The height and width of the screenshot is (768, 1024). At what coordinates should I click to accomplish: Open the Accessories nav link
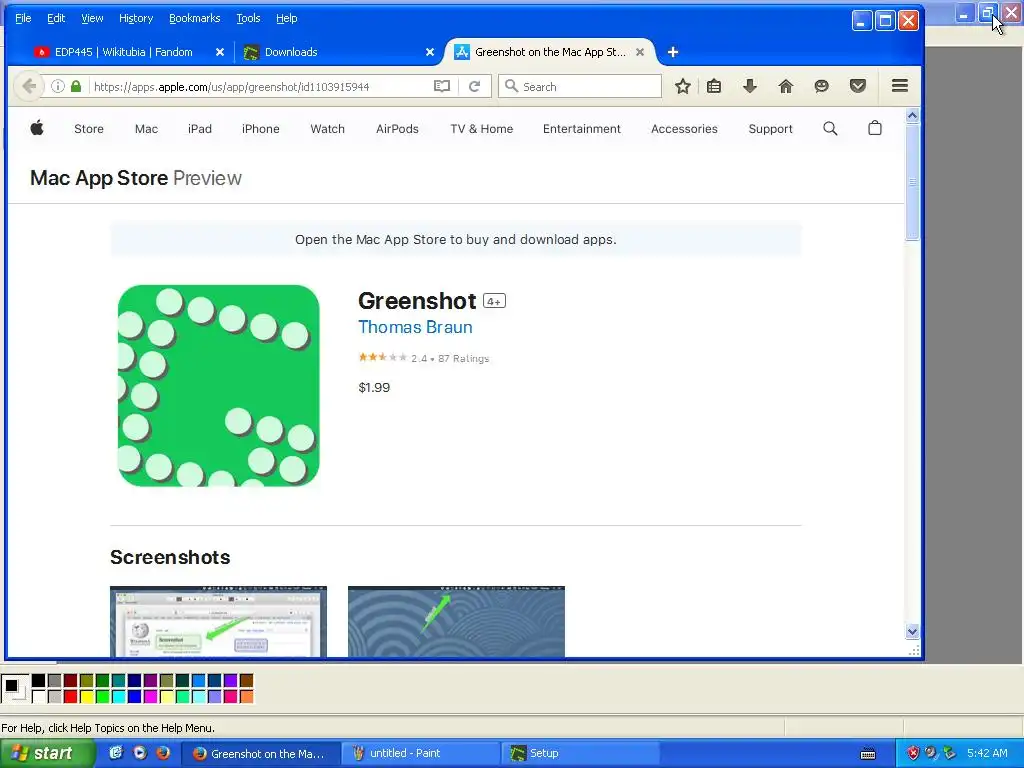[684, 129]
